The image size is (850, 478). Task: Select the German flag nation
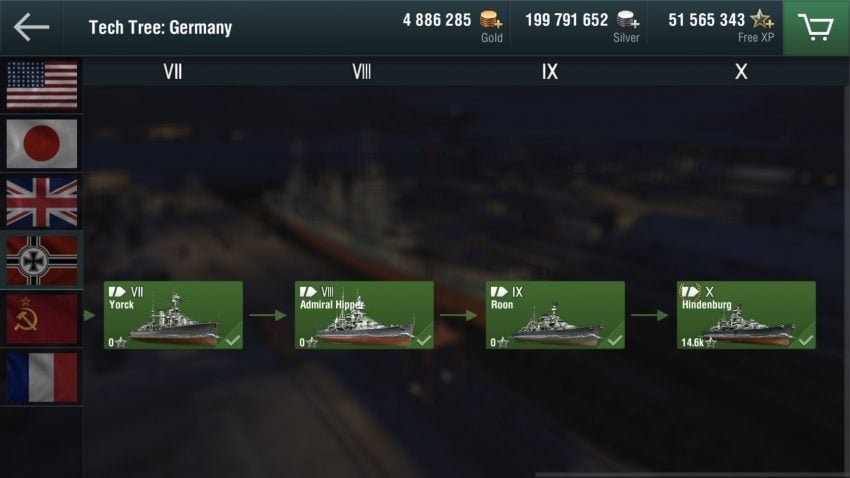[x=42, y=261]
